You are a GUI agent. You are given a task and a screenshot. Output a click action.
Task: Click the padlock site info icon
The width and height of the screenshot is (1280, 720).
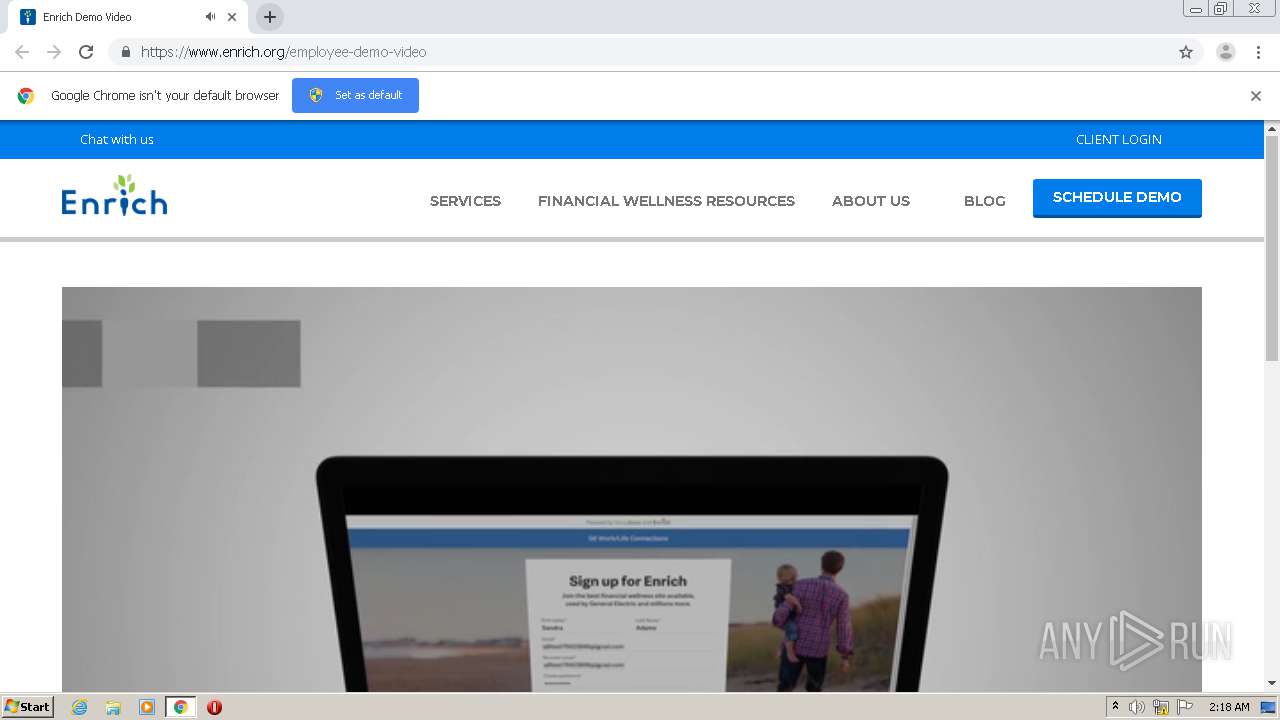tap(125, 52)
